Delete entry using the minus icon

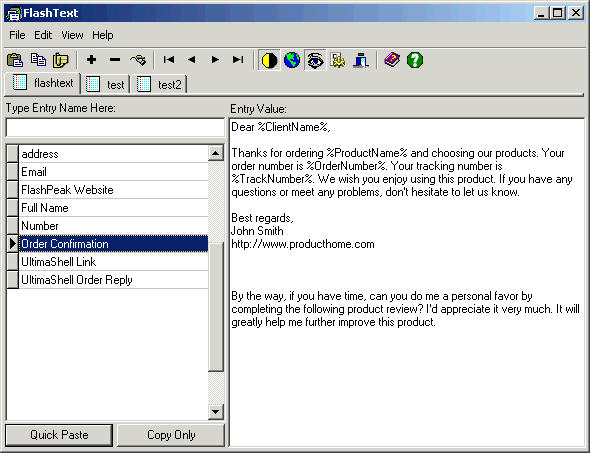(x=115, y=59)
